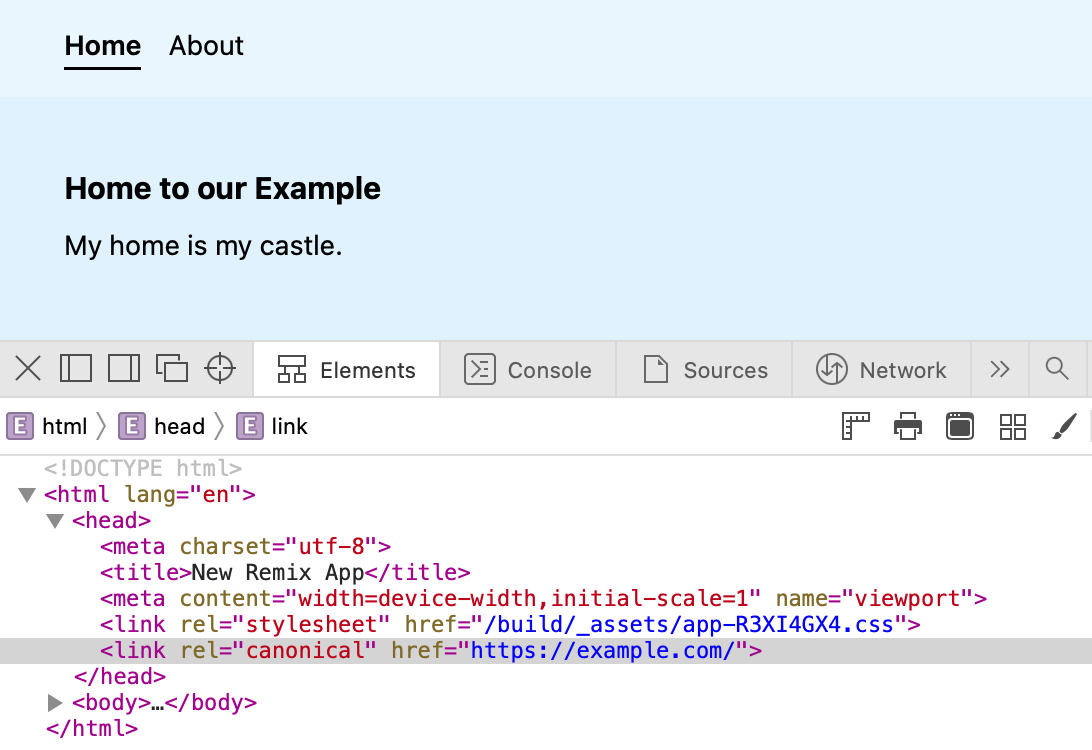Expand the body element node
The width and height of the screenshot is (1092, 750).
click(55, 703)
